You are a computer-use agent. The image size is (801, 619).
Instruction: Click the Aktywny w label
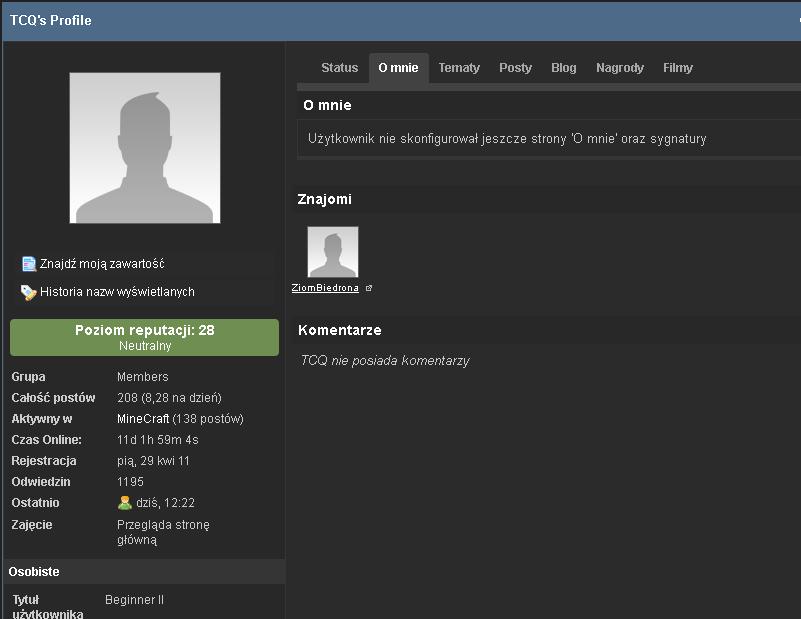(42, 419)
